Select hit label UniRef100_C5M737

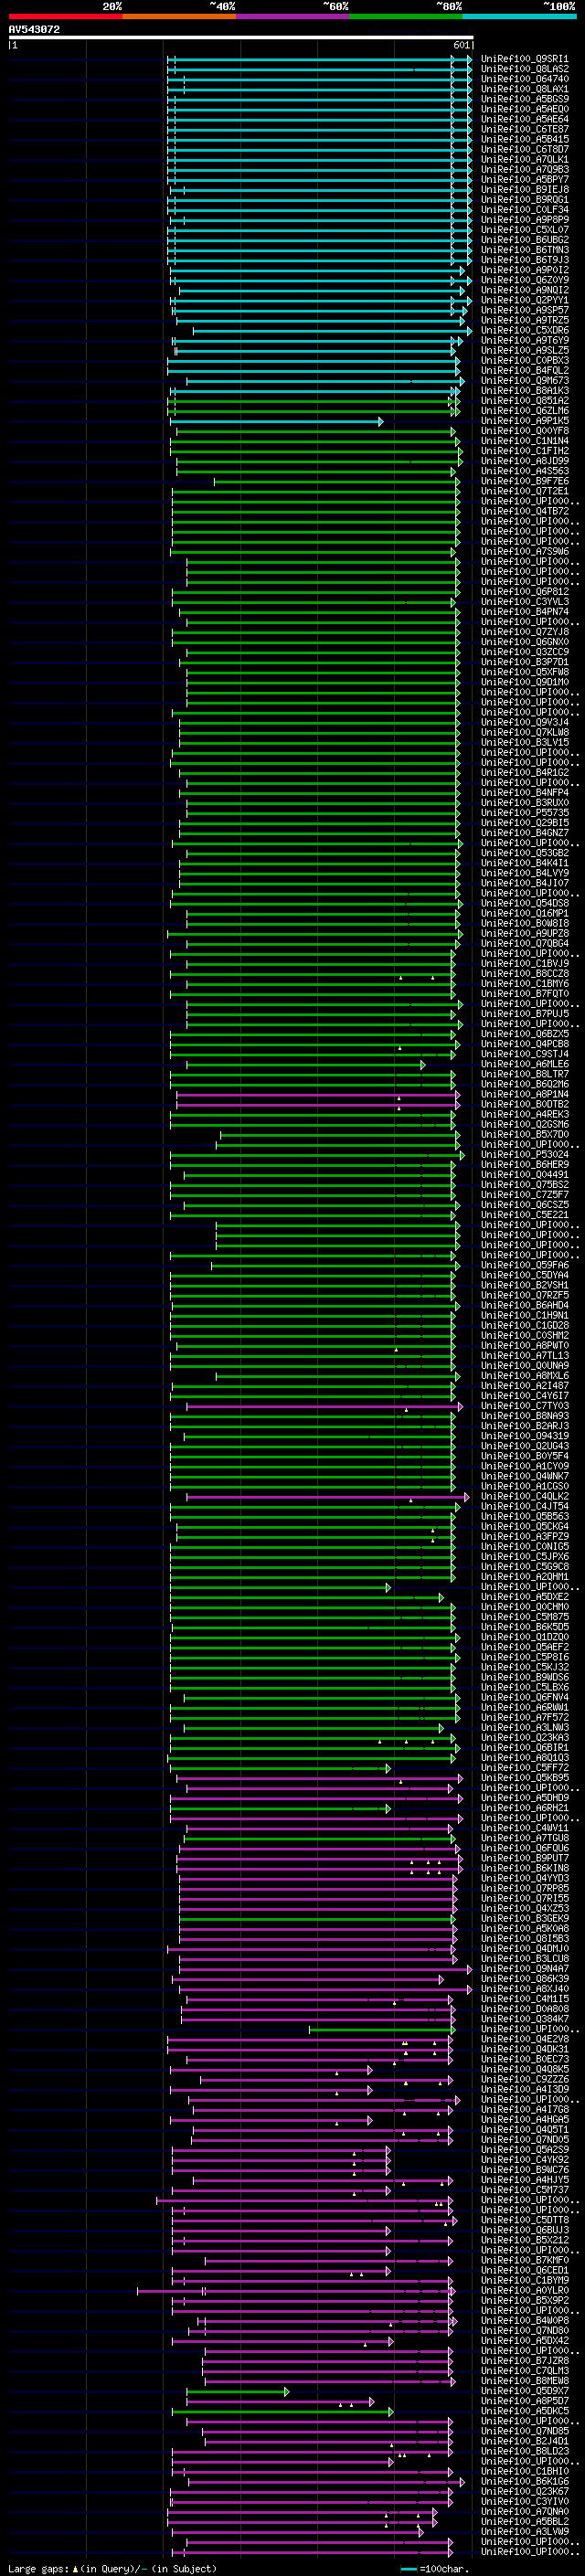pyautogui.click(x=524, y=2190)
